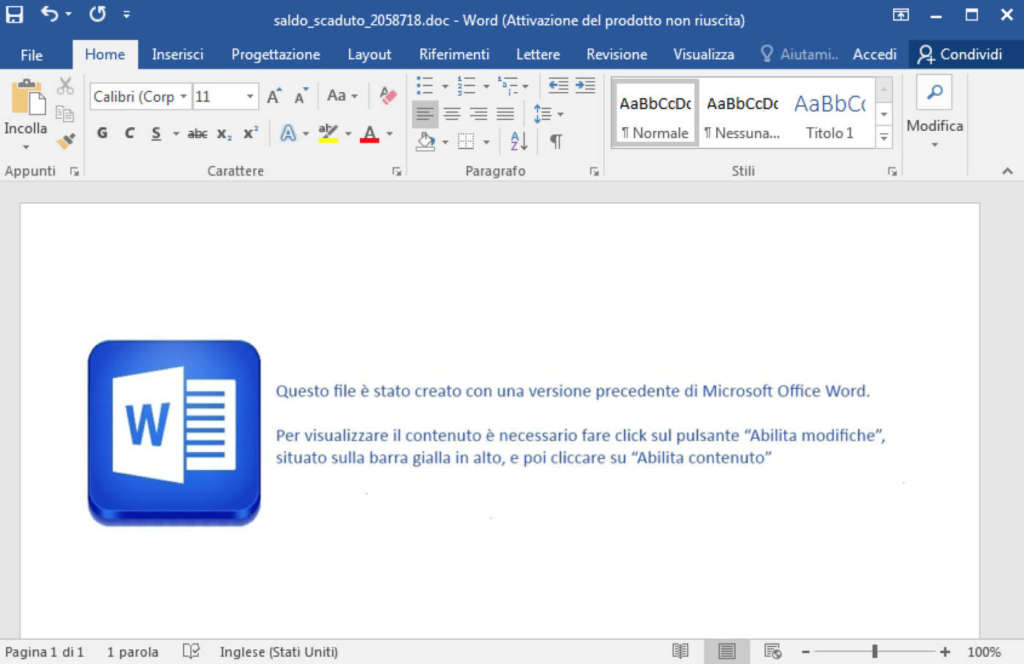Click the zoom slider handle
The width and height of the screenshot is (1024, 664).
coord(874,652)
